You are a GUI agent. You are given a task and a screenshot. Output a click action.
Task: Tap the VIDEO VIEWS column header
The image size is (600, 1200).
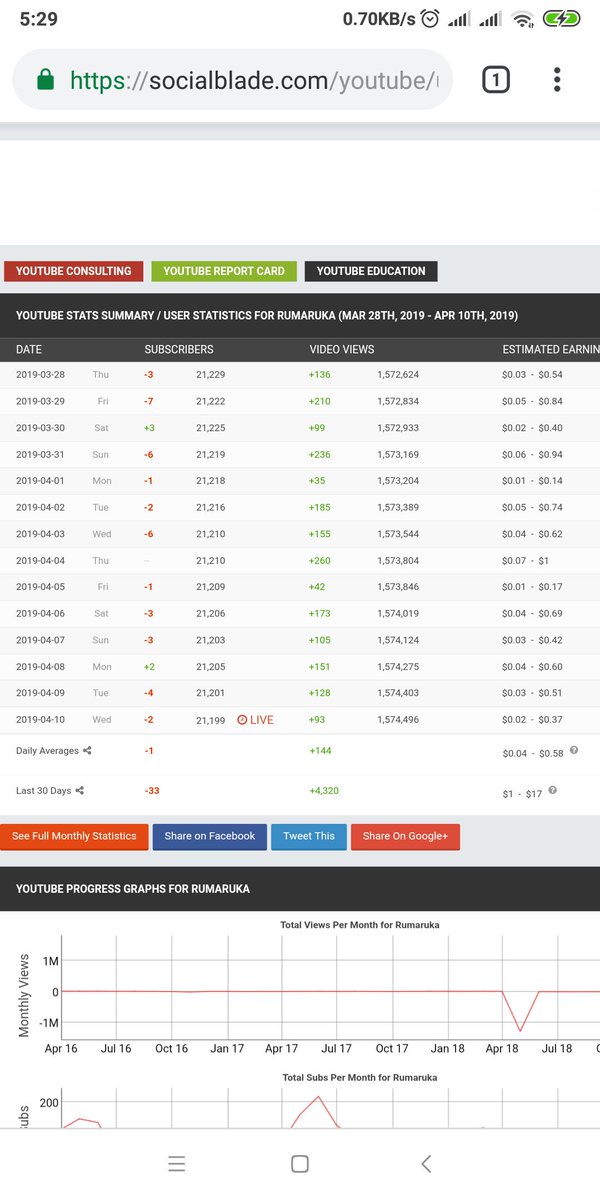tap(342, 350)
